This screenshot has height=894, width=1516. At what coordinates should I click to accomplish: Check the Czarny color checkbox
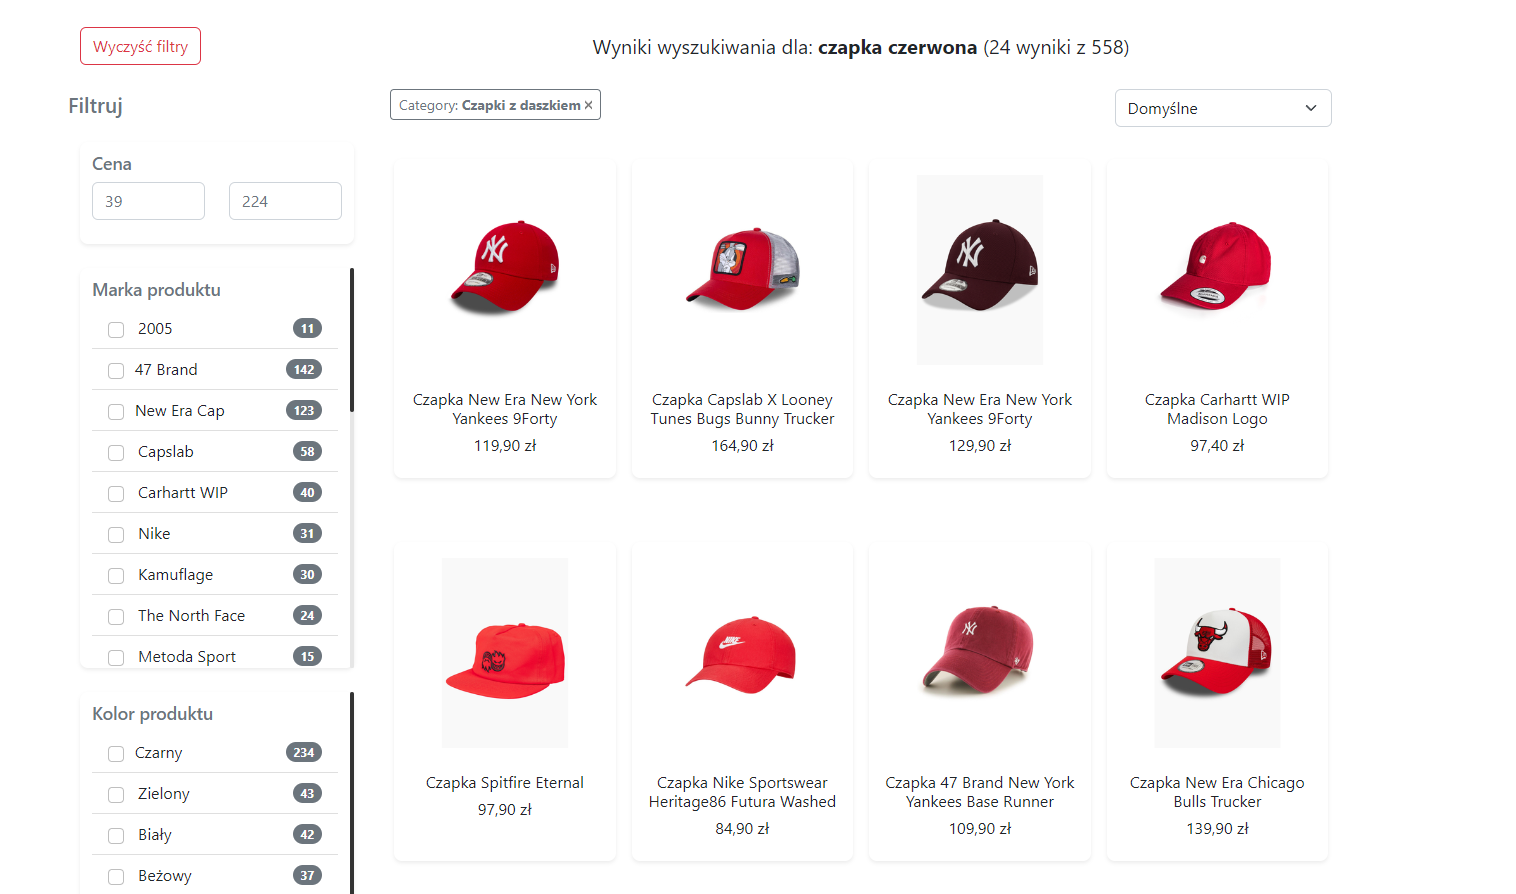click(116, 754)
